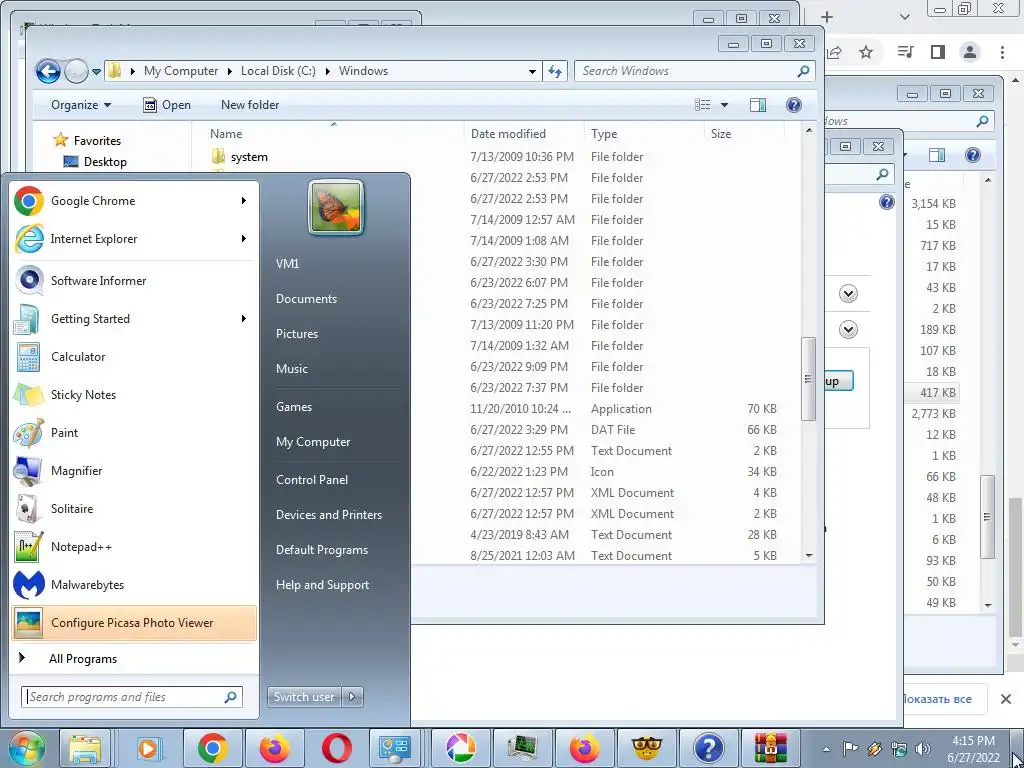The width and height of the screenshot is (1024, 768).
Task: Open Default Programs from Start menu
Action: pos(321,550)
